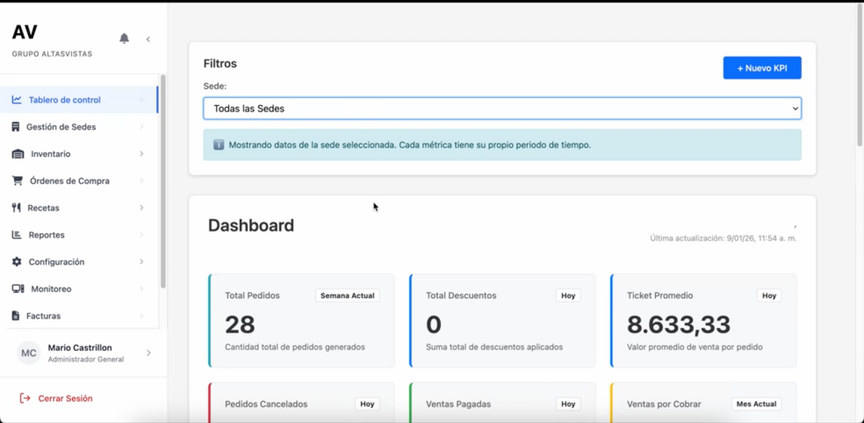
Task: Open Inventario menu item
Action: (79, 154)
